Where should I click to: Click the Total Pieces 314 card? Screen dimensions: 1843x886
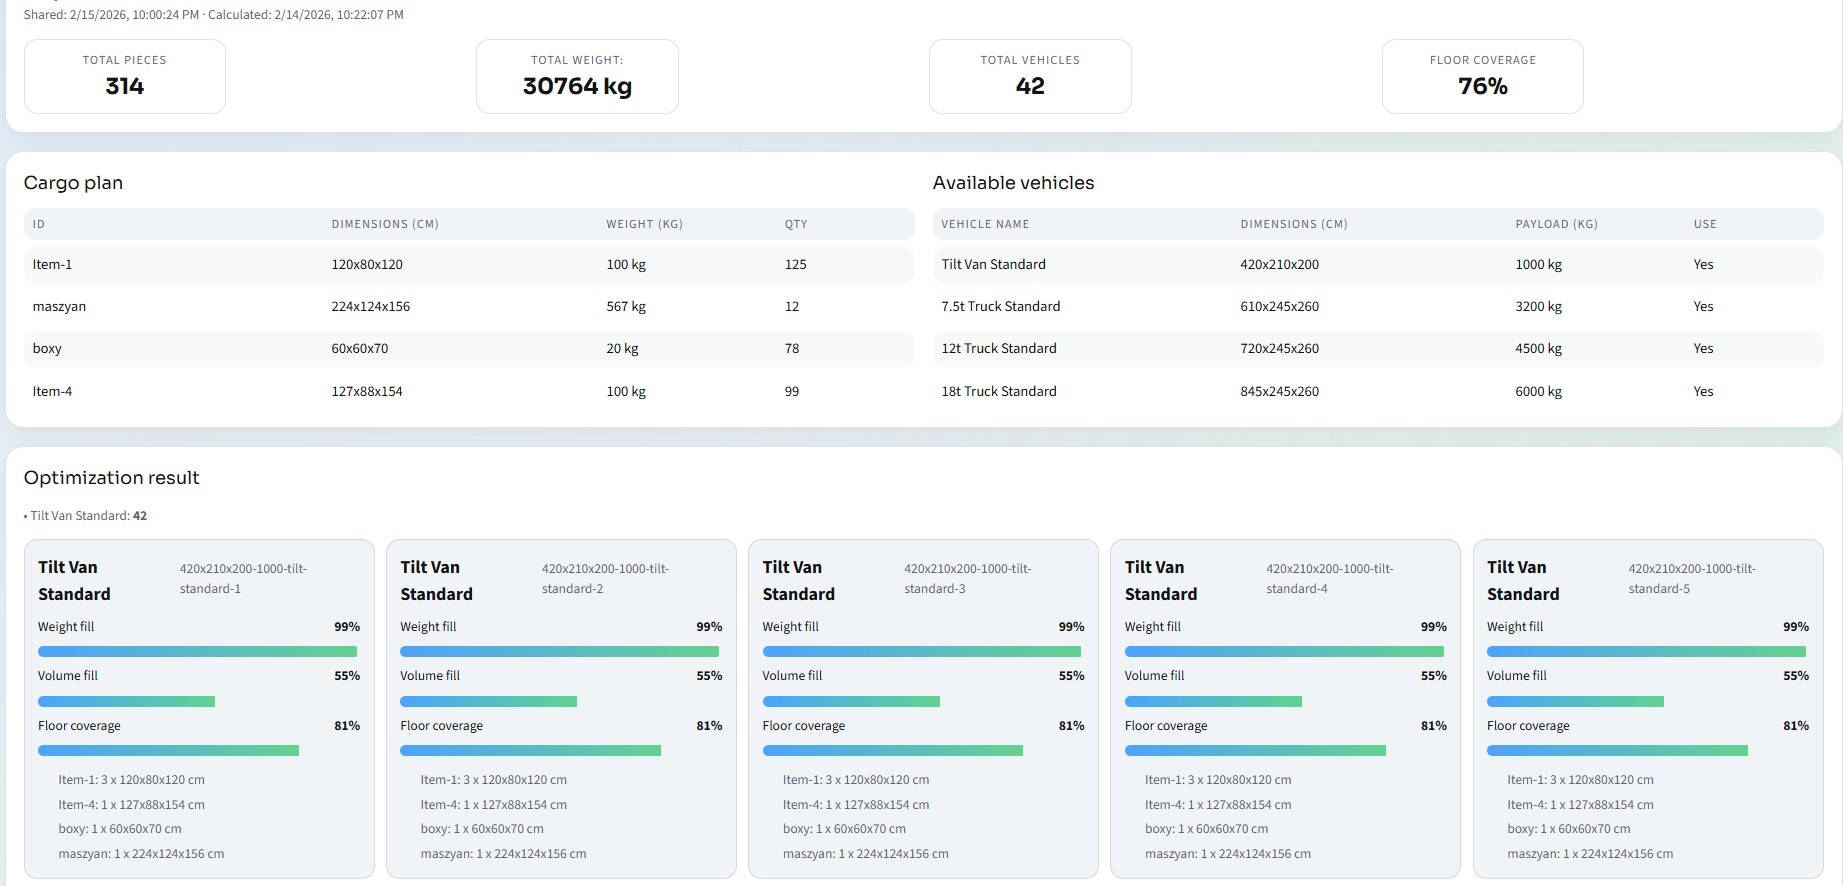click(x=125, y=76)
